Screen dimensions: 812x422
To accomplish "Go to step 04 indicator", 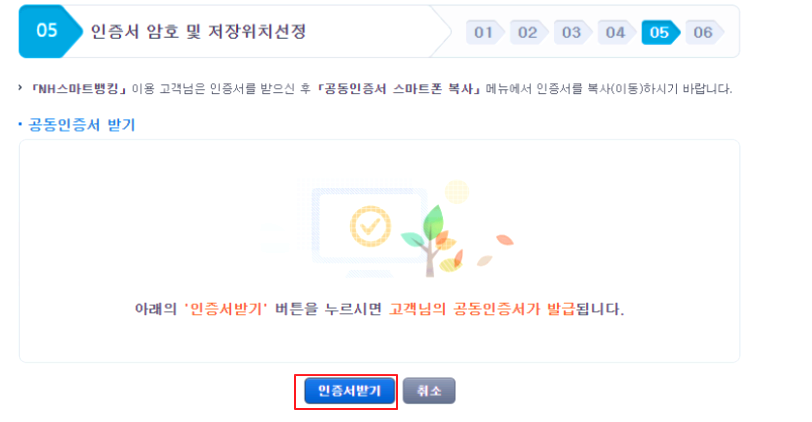I will pos(616,33).
